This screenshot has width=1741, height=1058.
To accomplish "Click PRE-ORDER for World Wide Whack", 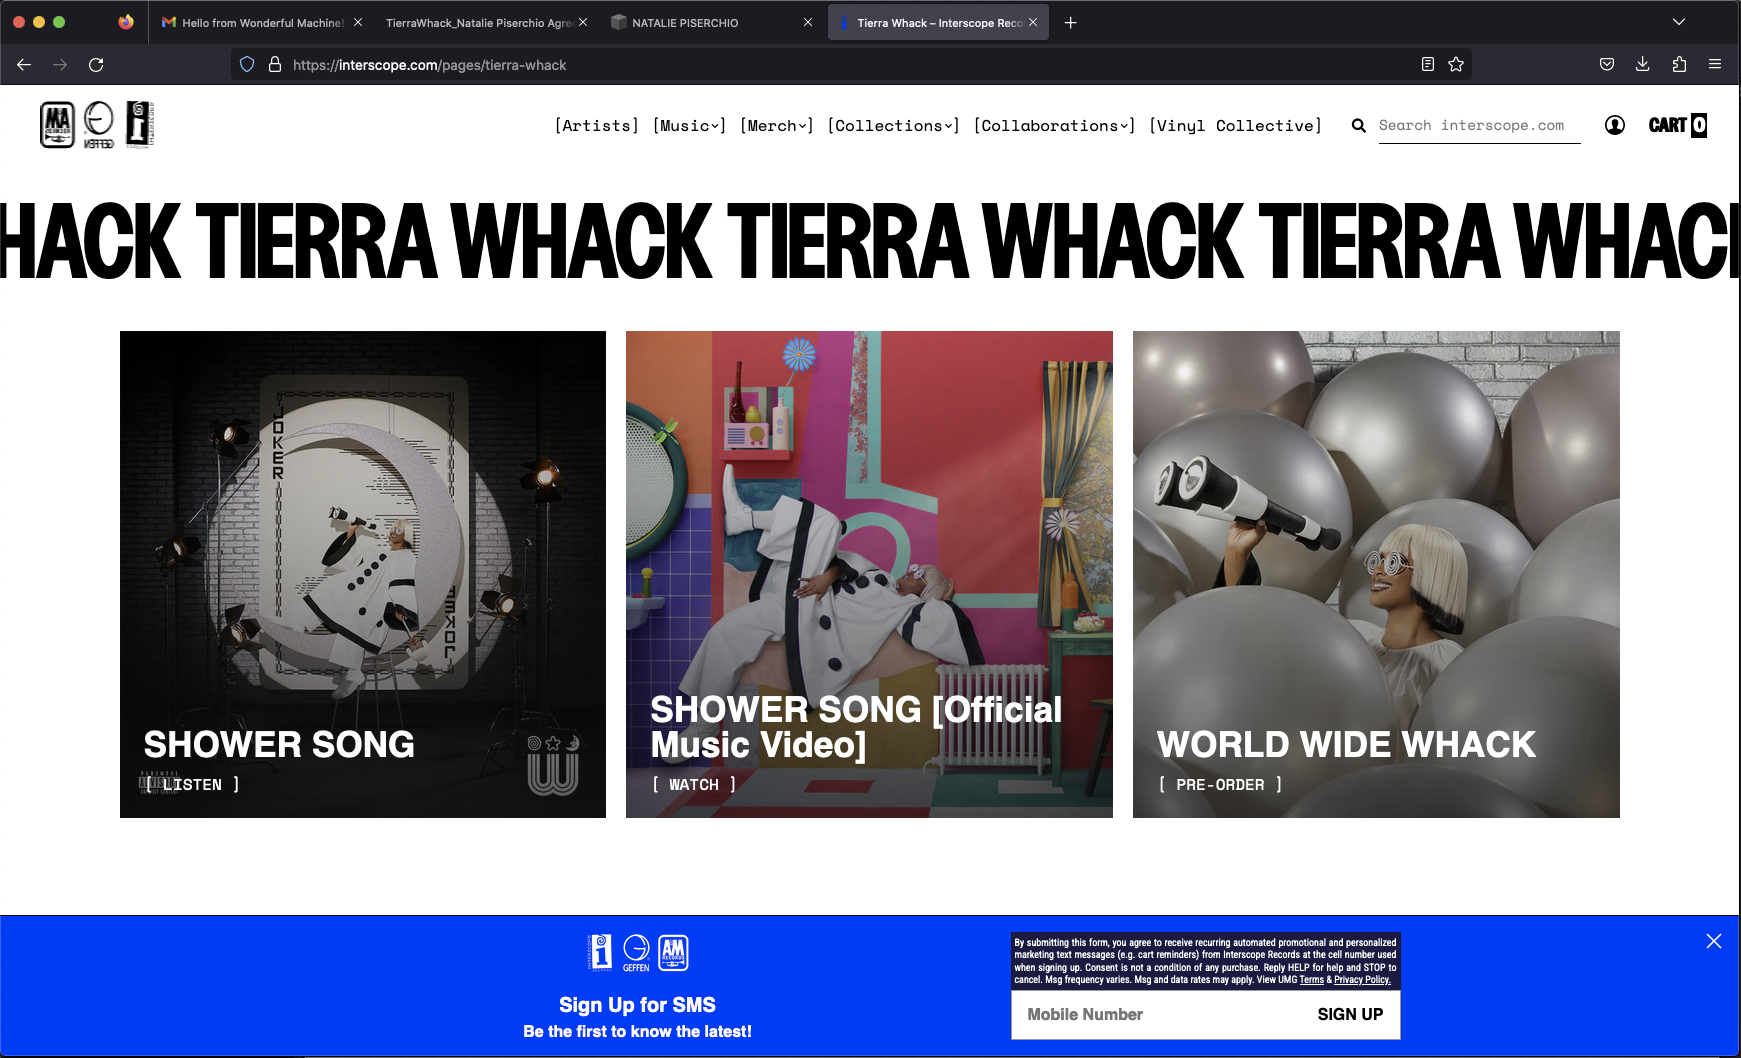I will point(1220,785).
